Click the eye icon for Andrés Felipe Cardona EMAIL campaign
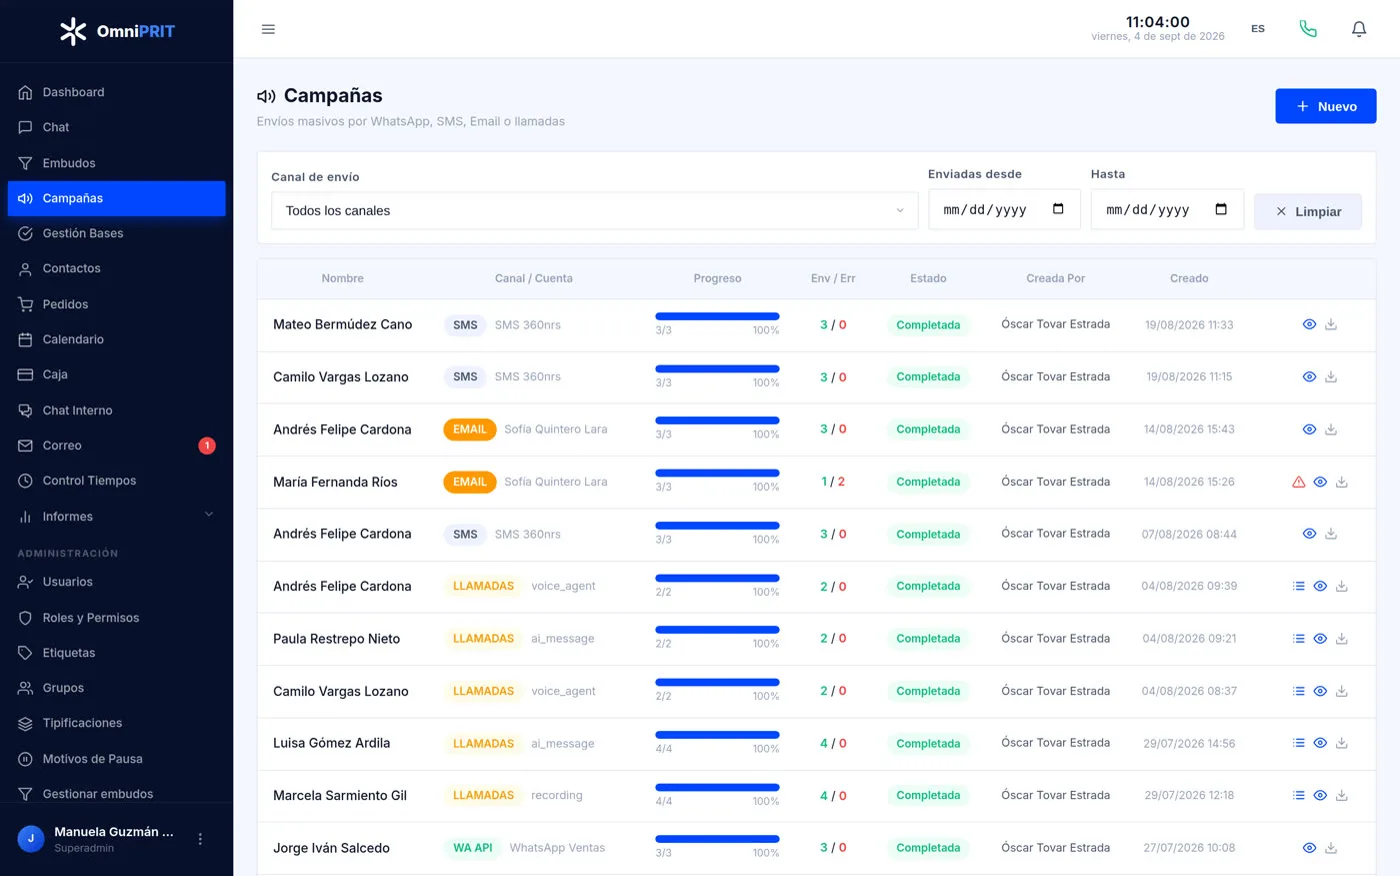Image resolution: width=1400 pixels, height=876 pixels. (x=1309, y=430)
